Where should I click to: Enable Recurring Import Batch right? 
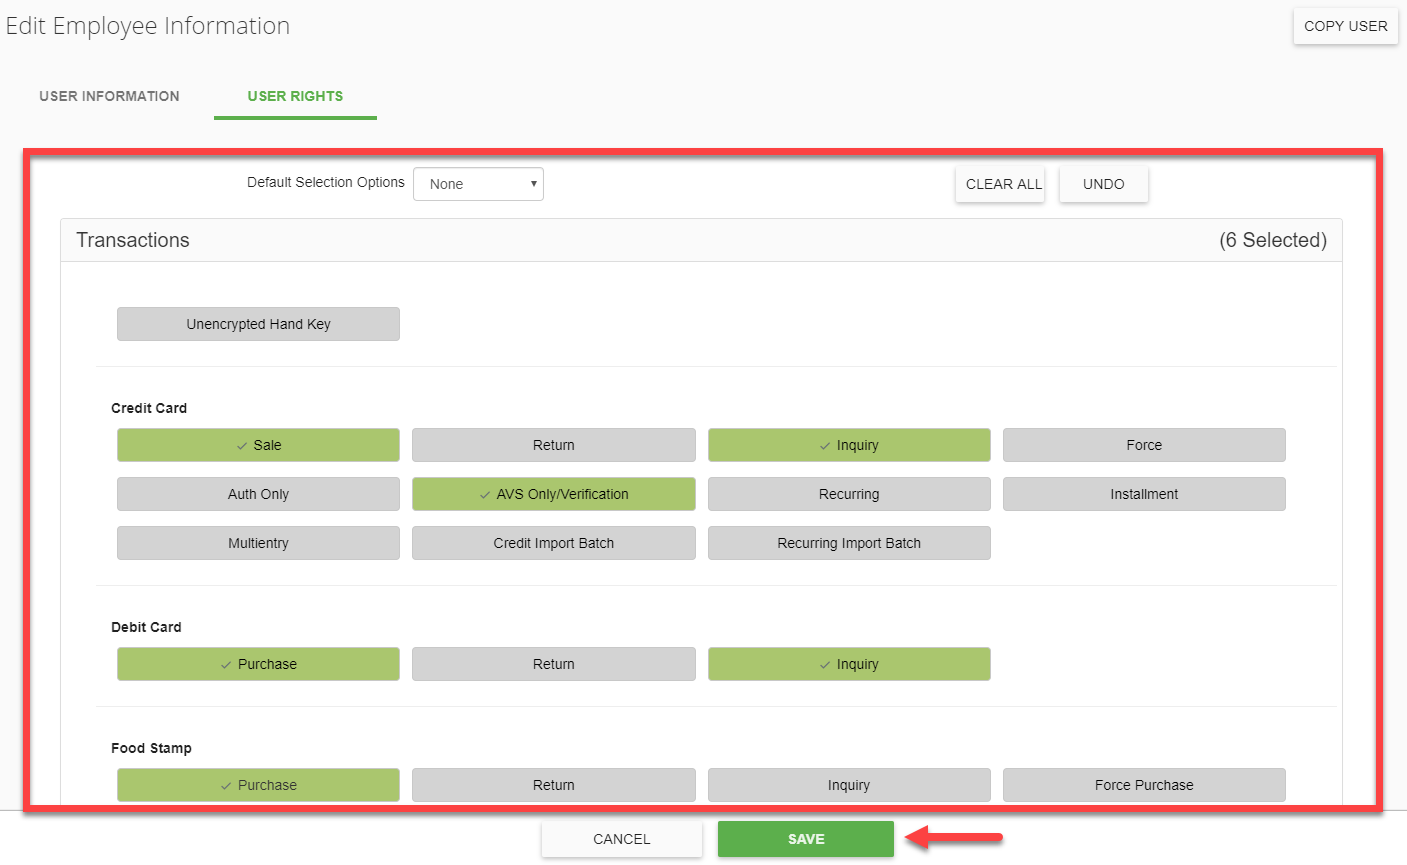tap(849, 543)
